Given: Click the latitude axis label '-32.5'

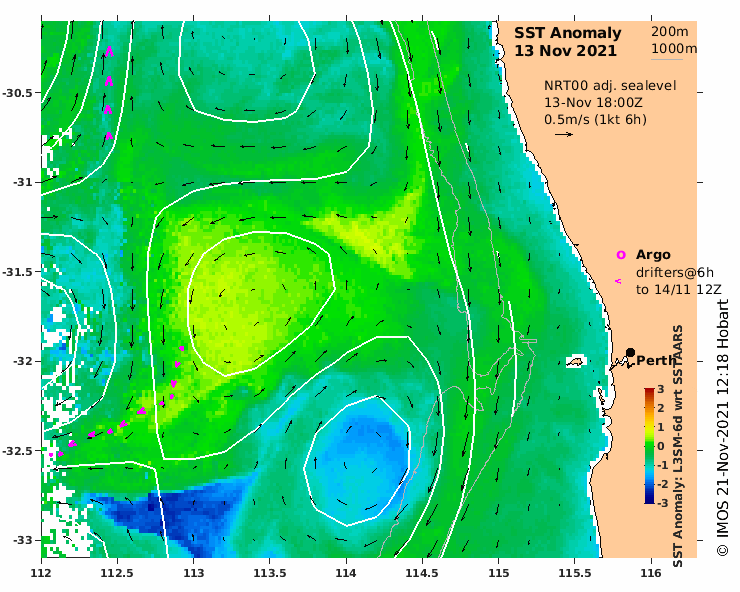Looking at the screenshot, I should pyautogui.click(x=18, y=451).
